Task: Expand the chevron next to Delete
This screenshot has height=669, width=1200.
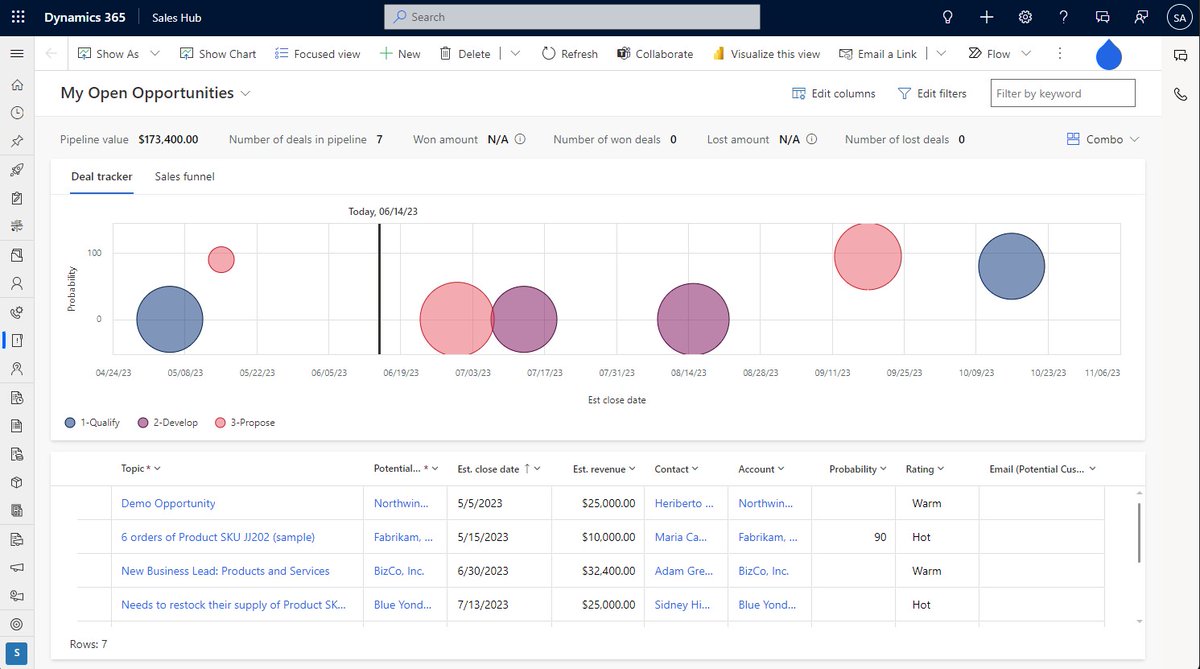Action: pyautogui.click(x=515, y=54)
